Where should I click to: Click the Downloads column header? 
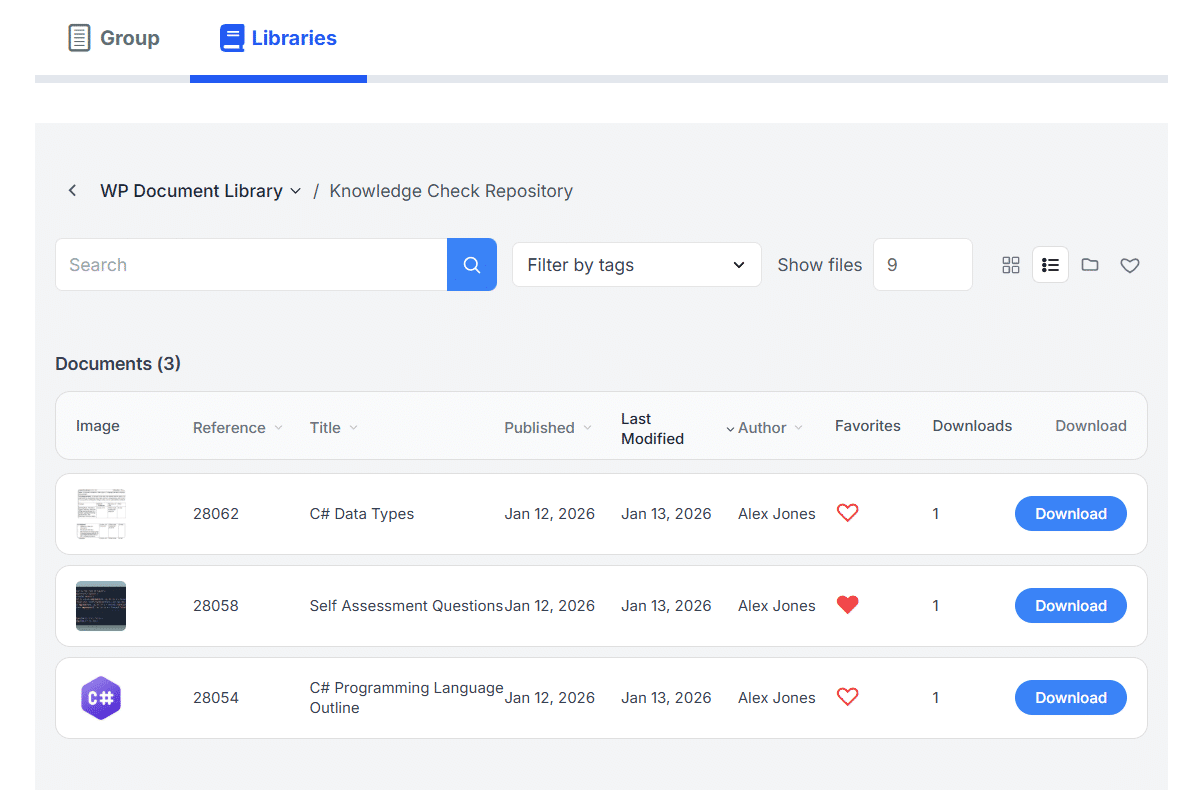[x=972, y=426]
